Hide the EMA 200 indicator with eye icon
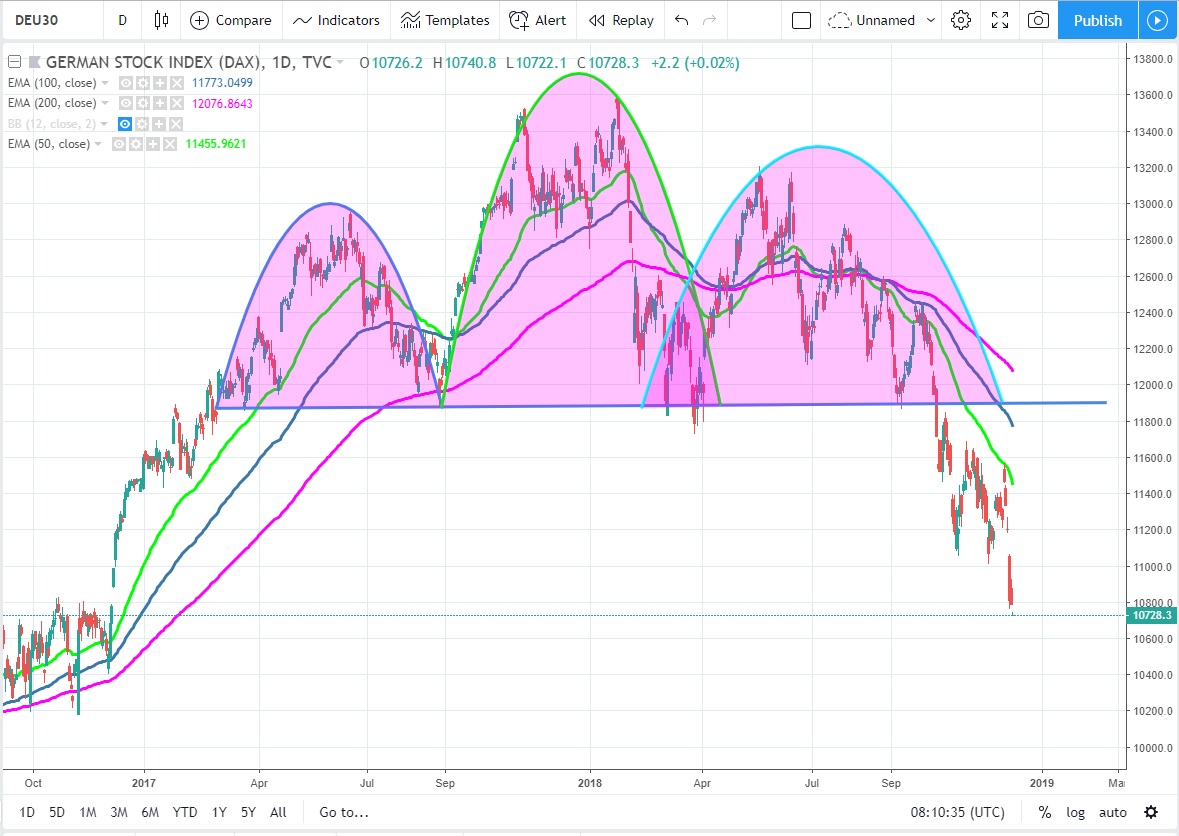 [126, 103]
